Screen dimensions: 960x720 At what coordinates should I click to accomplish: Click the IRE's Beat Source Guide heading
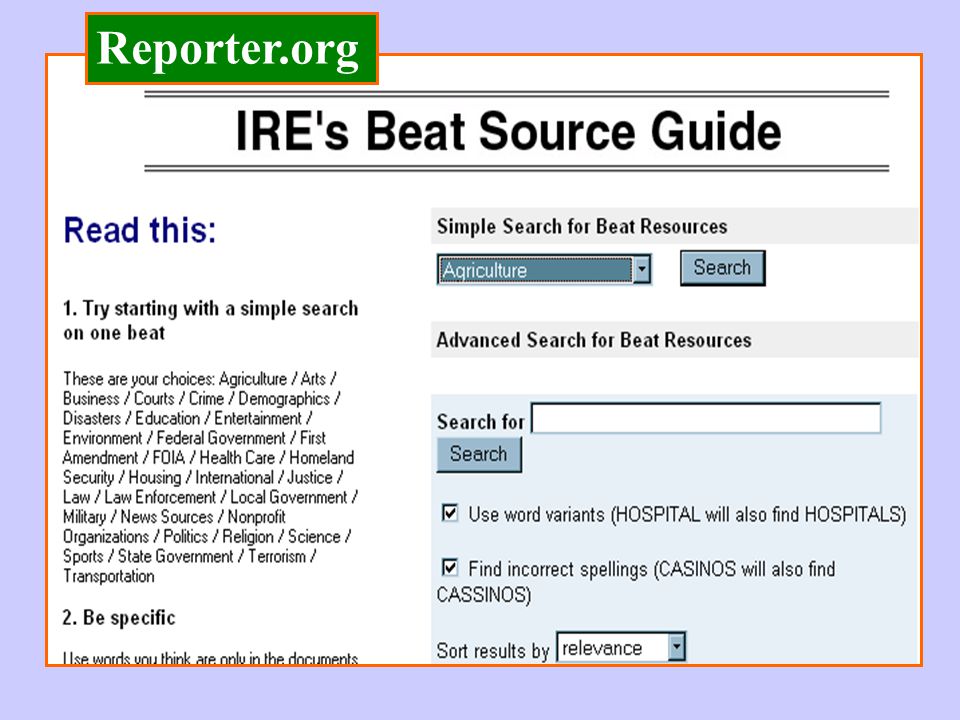point(508,131)
